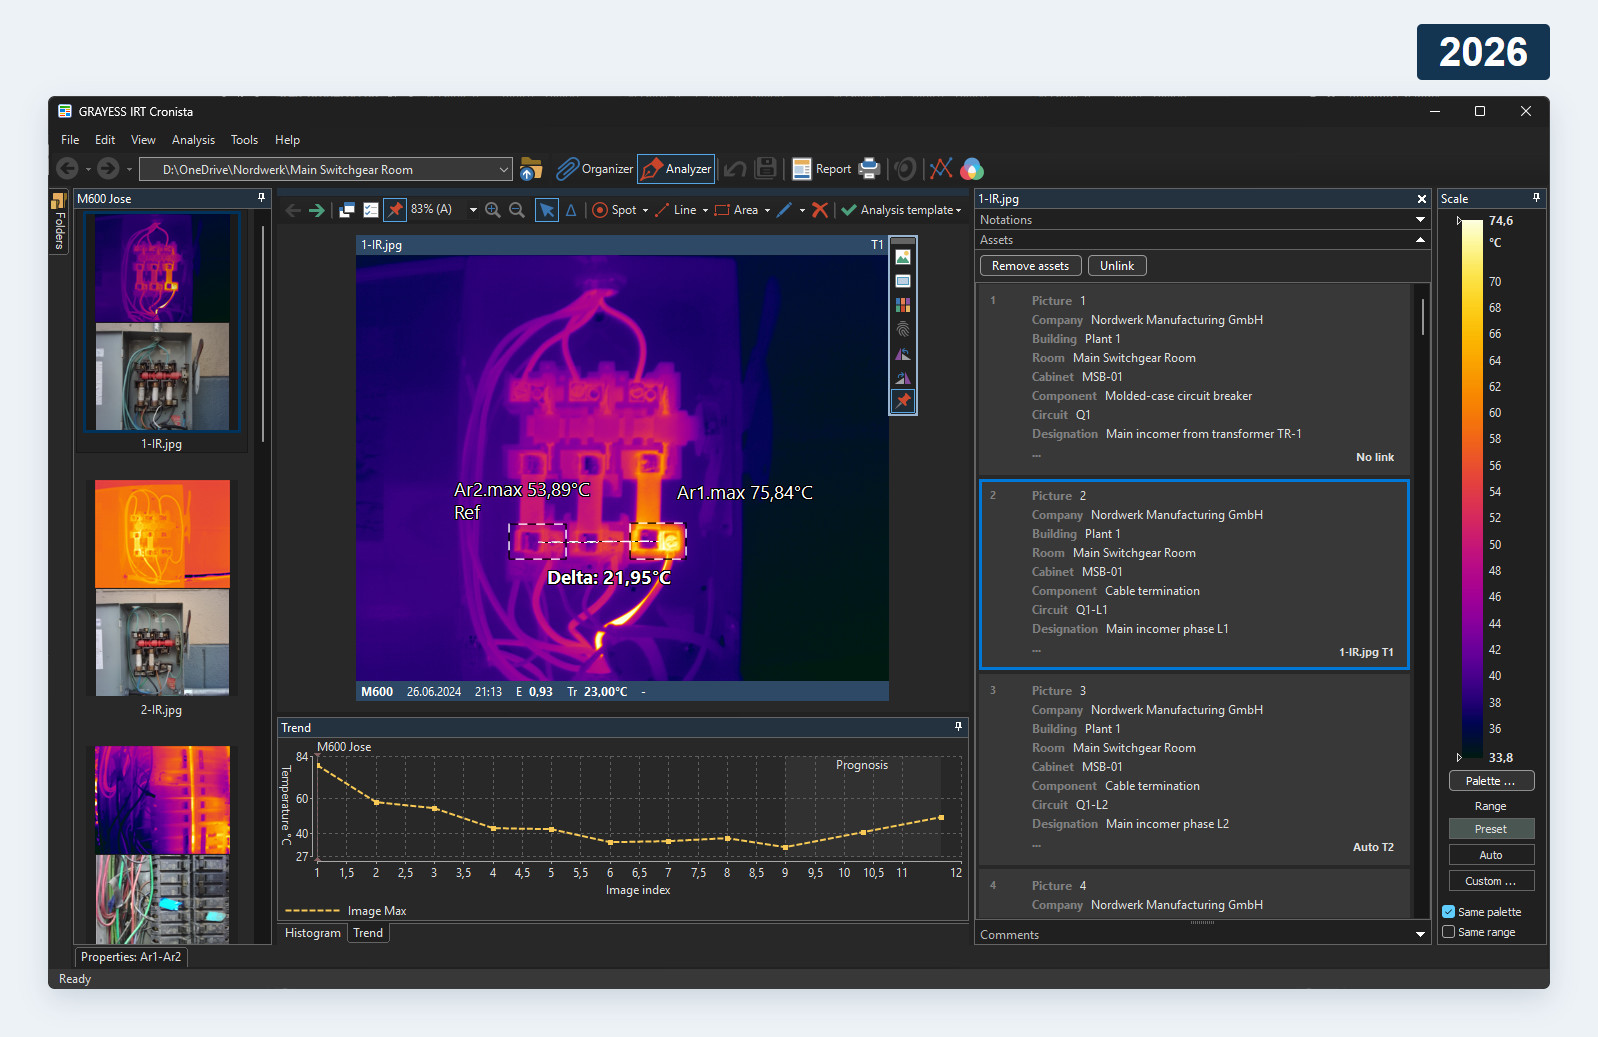Toggle the pin button in the image toolbar
This screenshot has width=1598, height=1037.
point(395,210)
